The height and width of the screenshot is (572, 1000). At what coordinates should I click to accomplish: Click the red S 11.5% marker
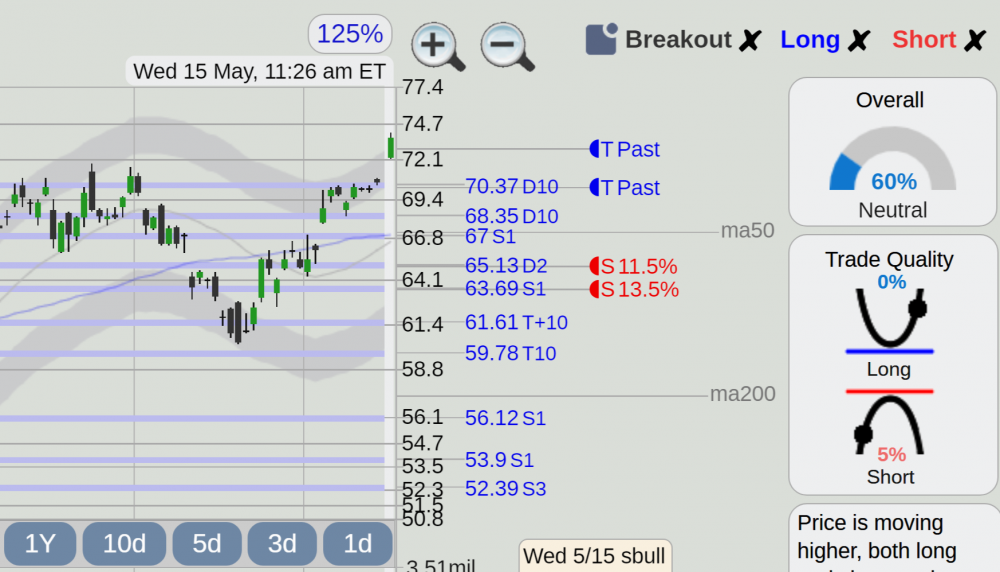[x=633, y=266]
